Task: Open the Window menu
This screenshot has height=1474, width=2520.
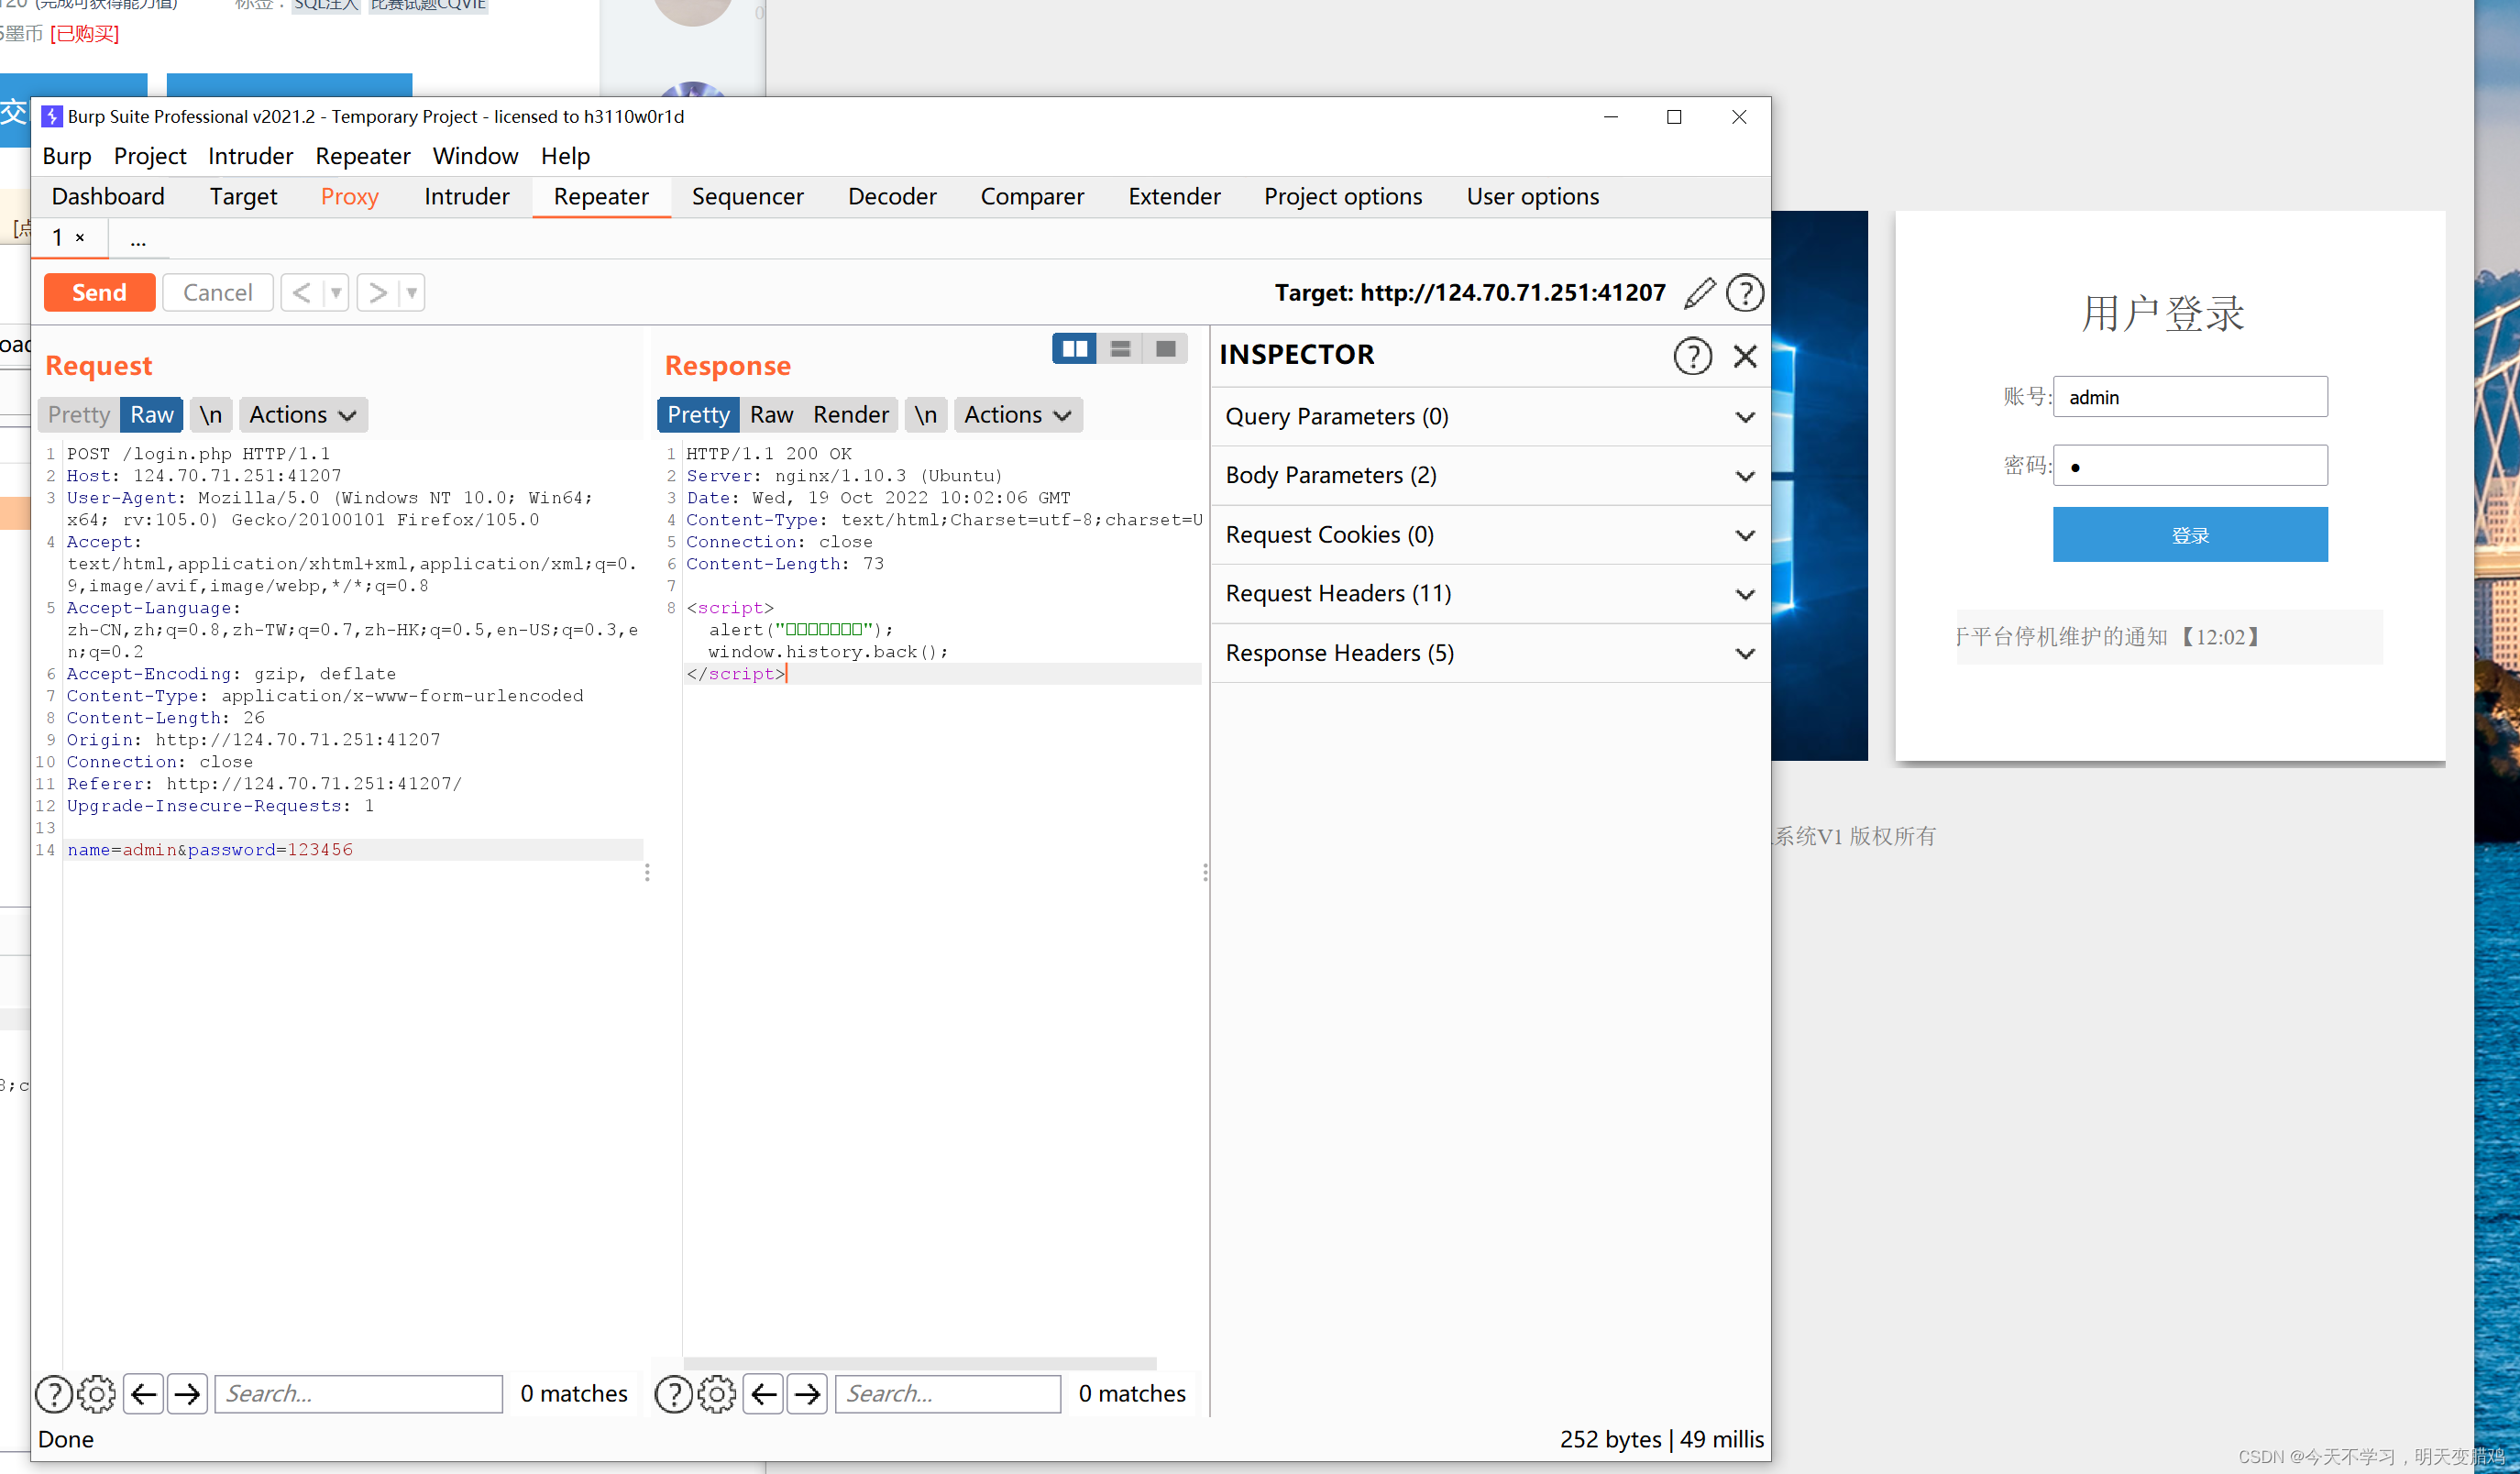Action: pyautogui.click(x=475, y=157)
